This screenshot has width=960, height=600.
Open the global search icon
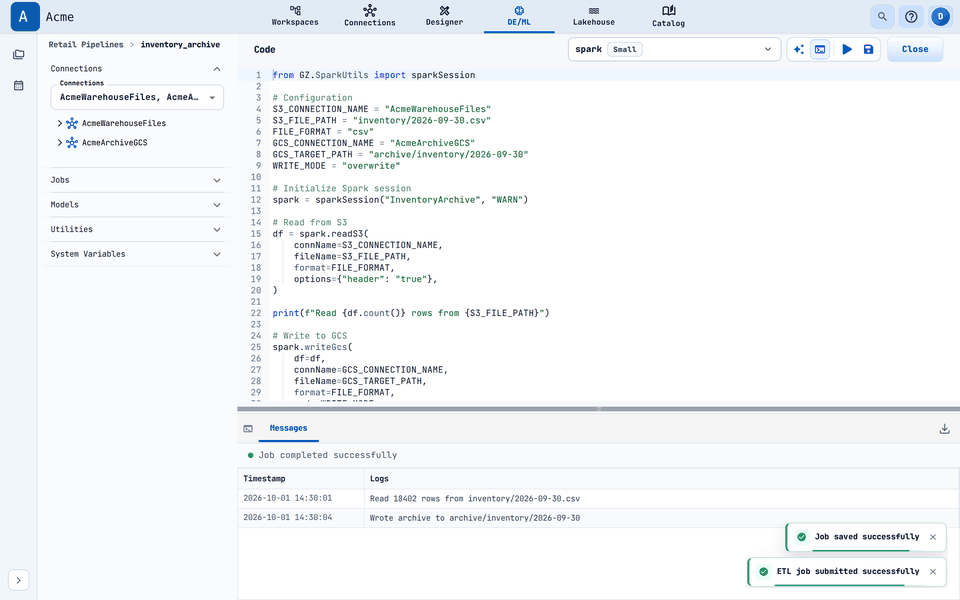pos(882,17)
